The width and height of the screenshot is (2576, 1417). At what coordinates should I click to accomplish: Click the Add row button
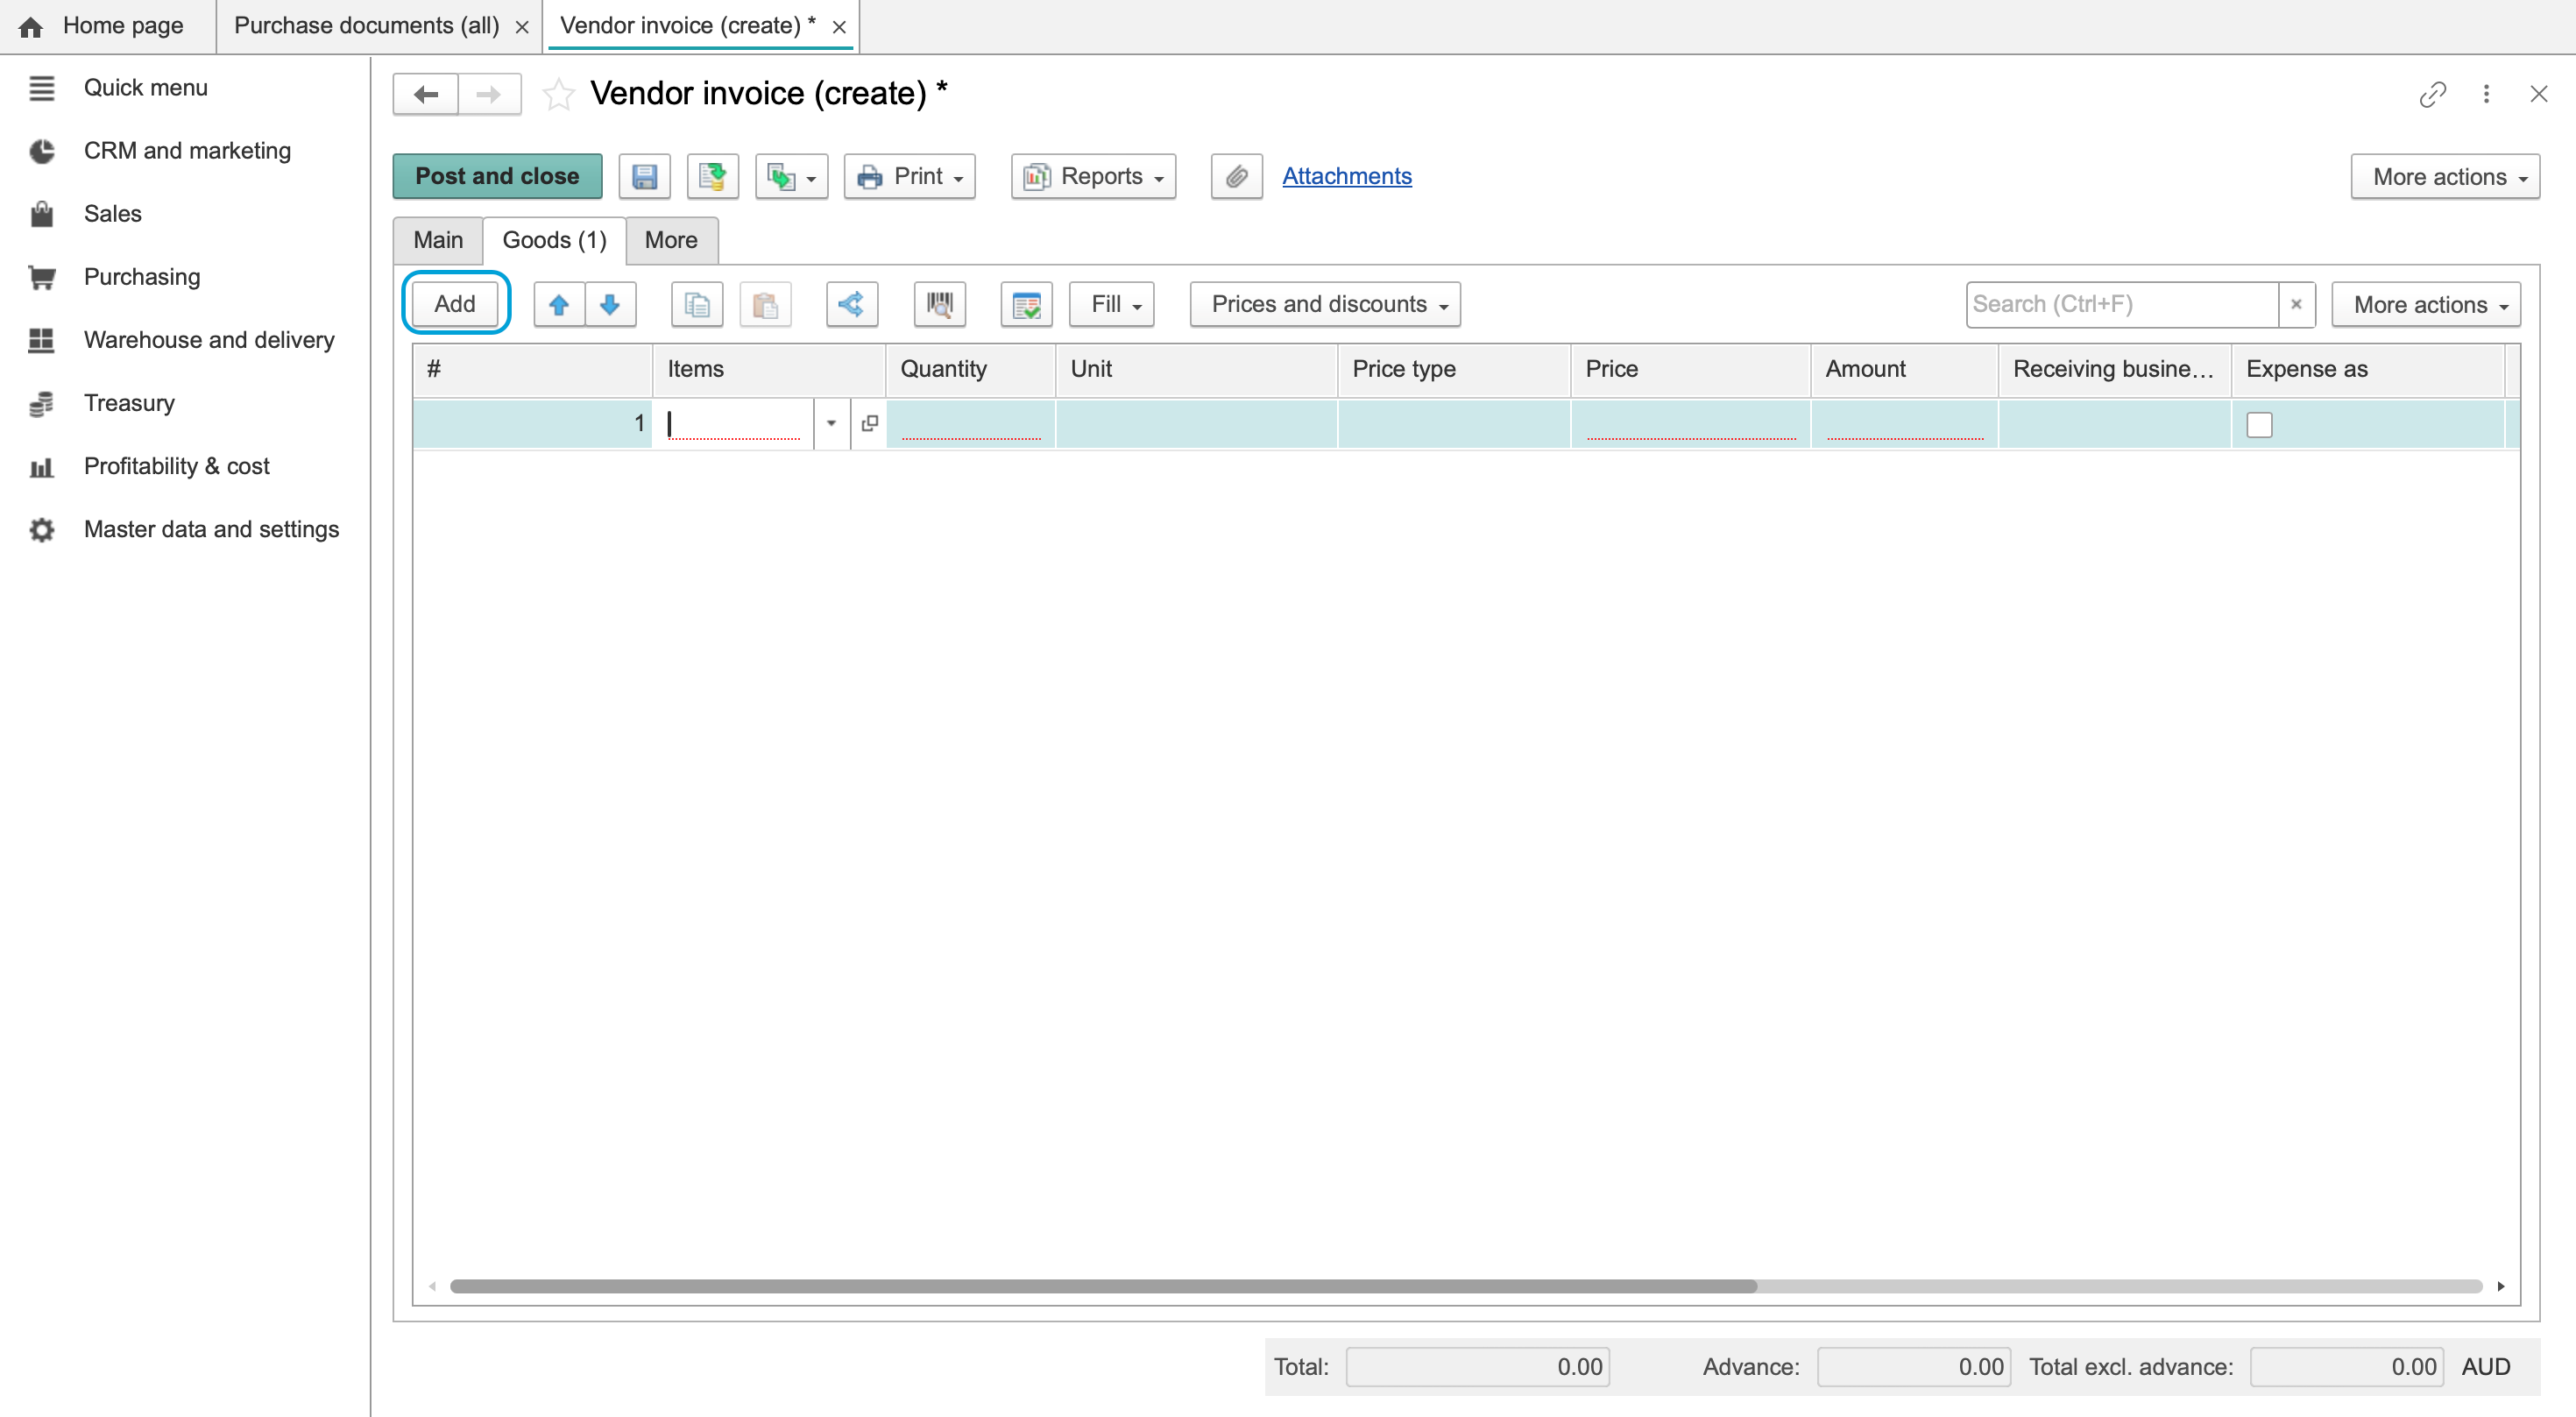tap(455, 303)
